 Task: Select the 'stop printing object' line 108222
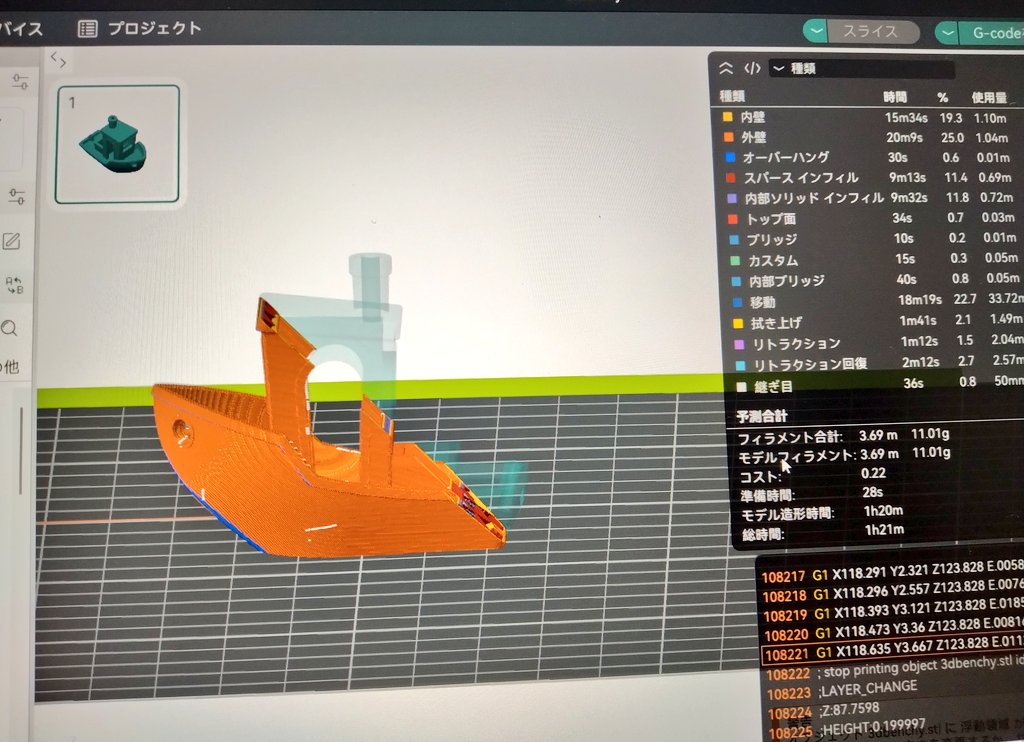coord(894,669)
